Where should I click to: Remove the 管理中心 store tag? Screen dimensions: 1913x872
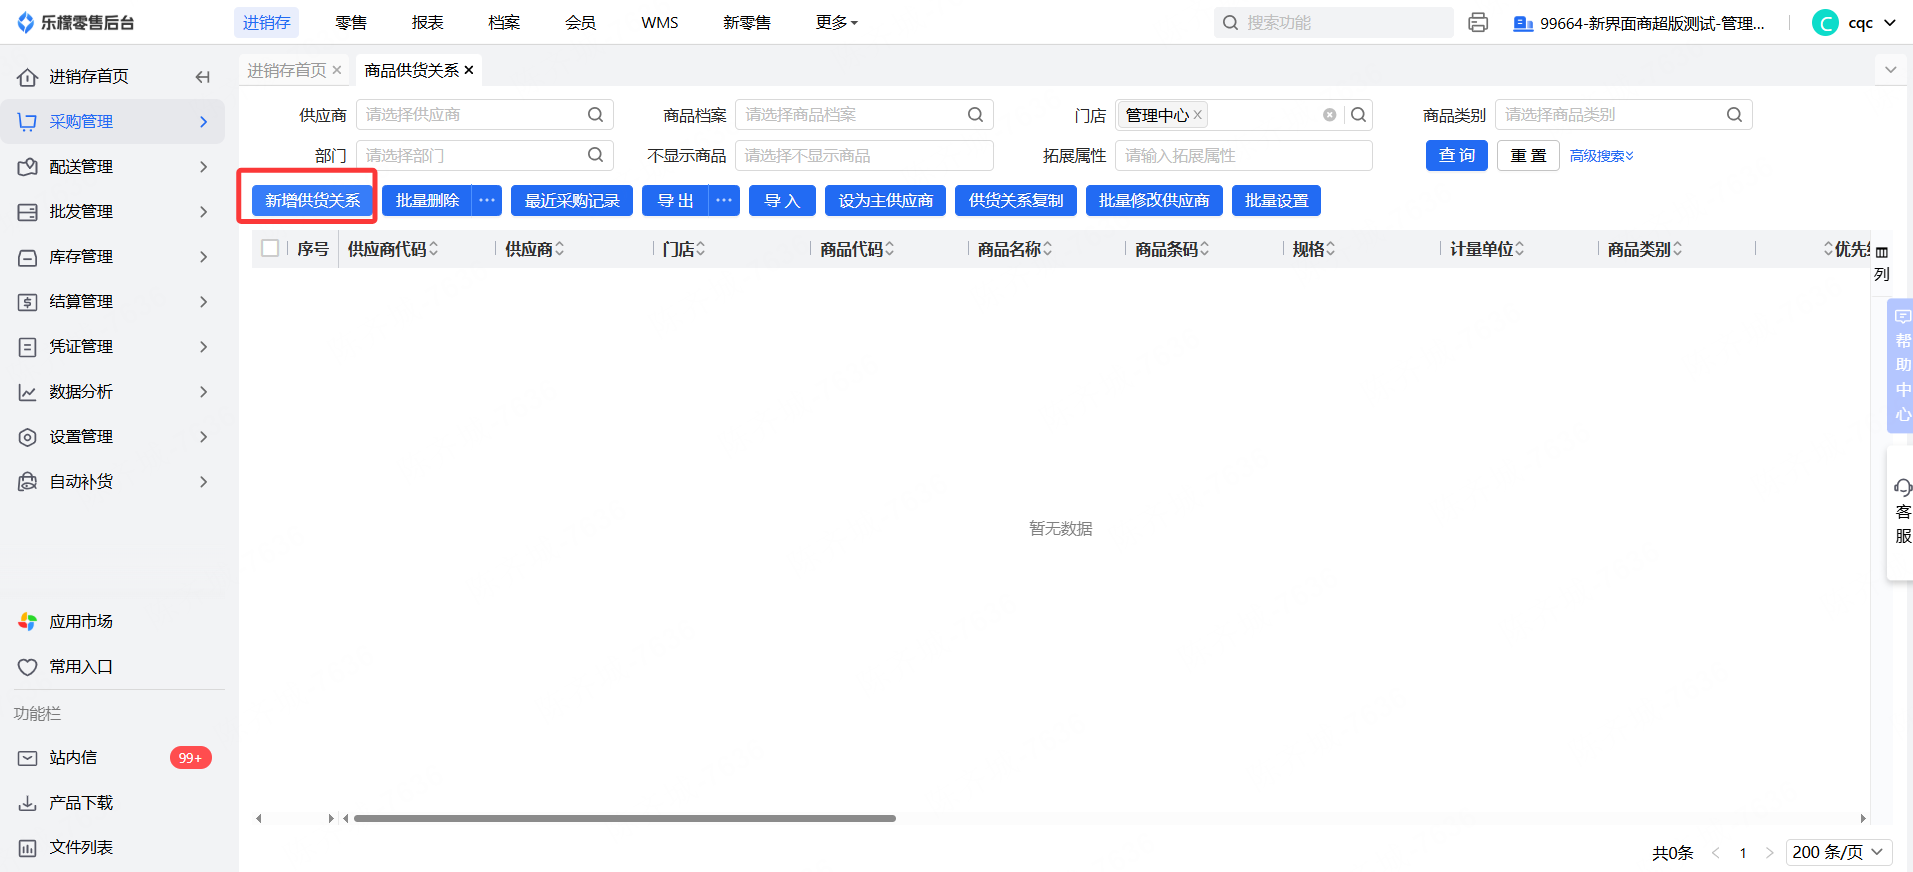pos(1198,115)
